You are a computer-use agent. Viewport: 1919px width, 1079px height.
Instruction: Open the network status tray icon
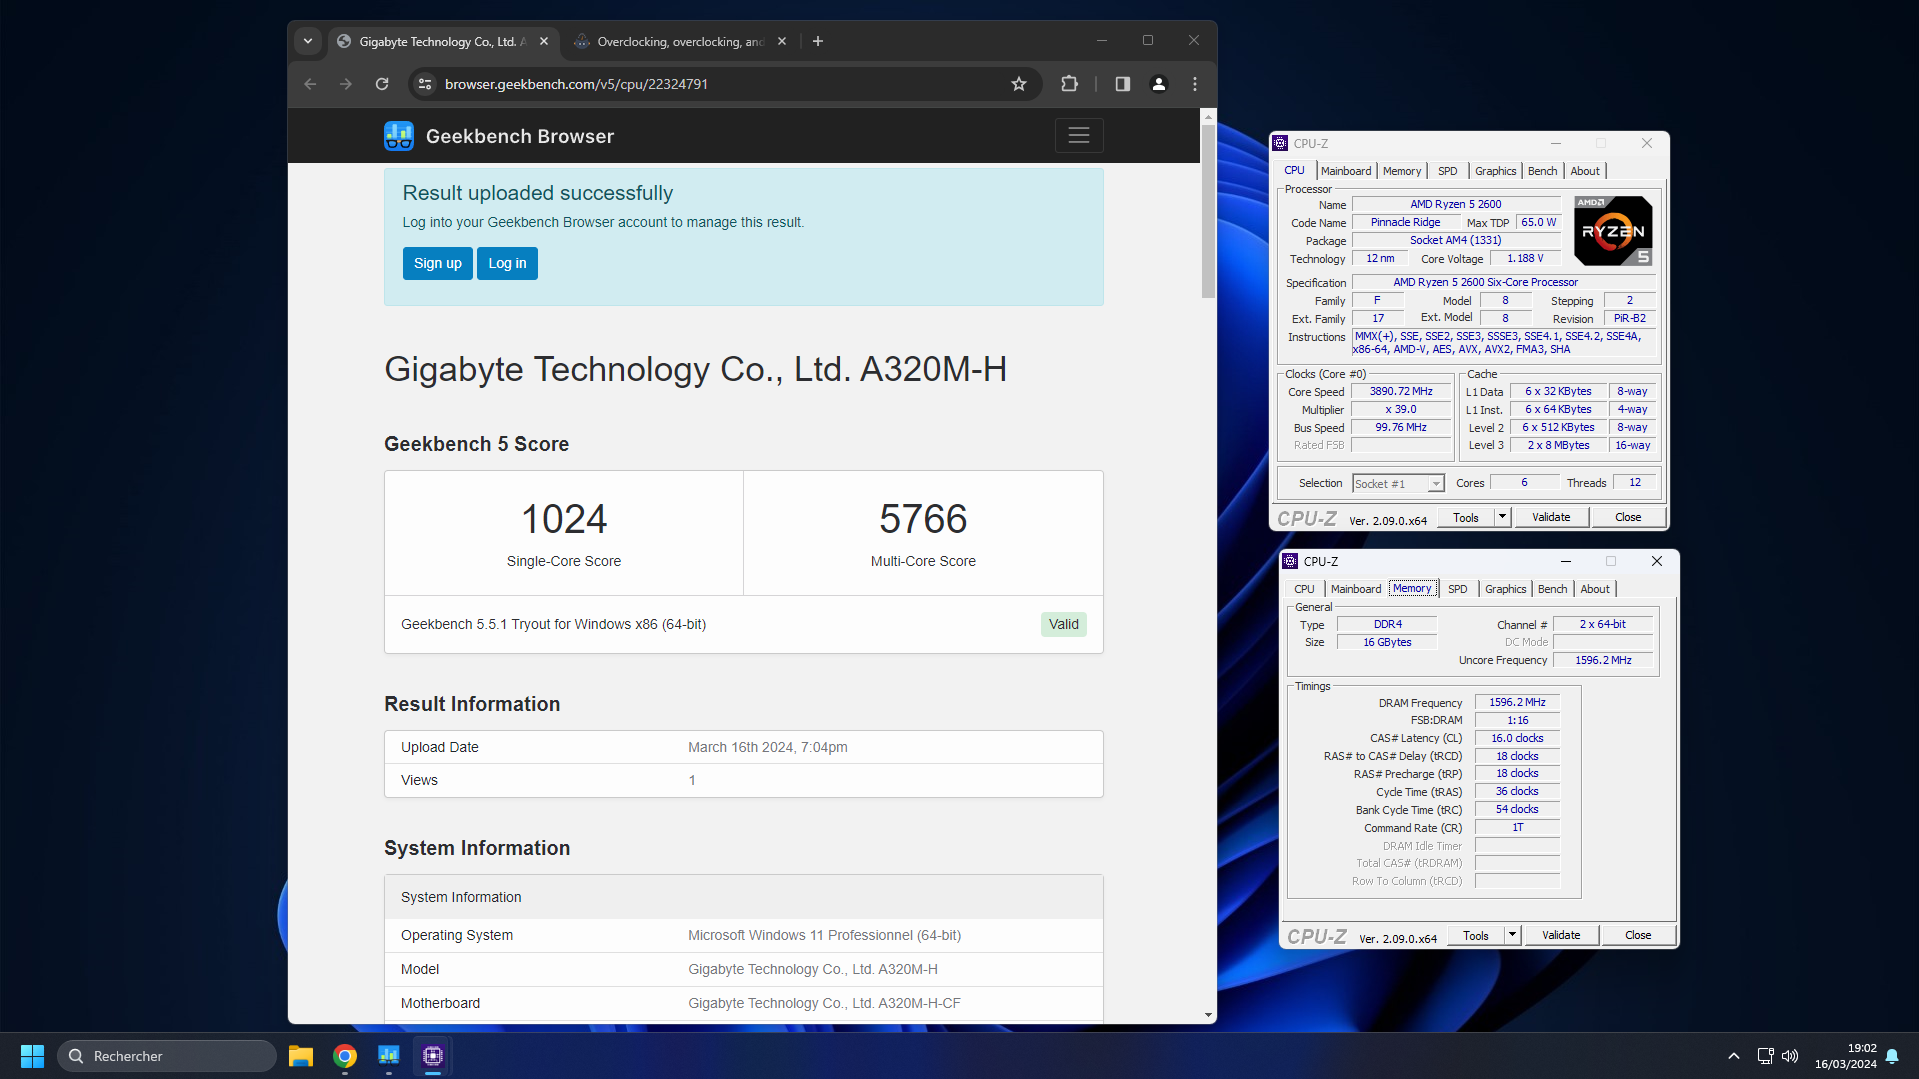click(x=1765, y=1056)
